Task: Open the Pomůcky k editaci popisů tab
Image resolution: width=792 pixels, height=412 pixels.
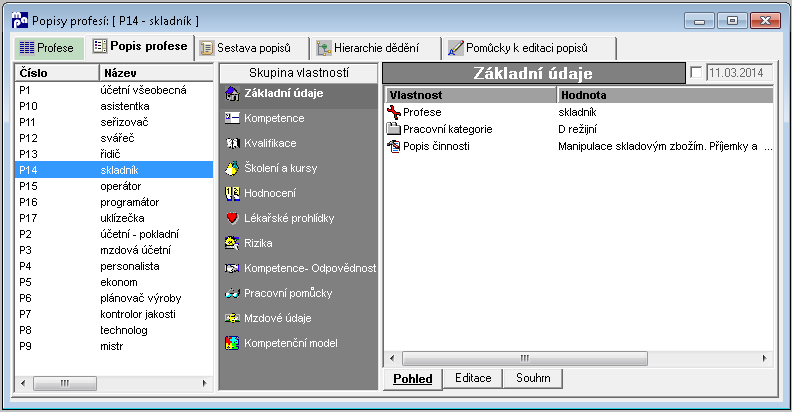Action: [530, 48]
